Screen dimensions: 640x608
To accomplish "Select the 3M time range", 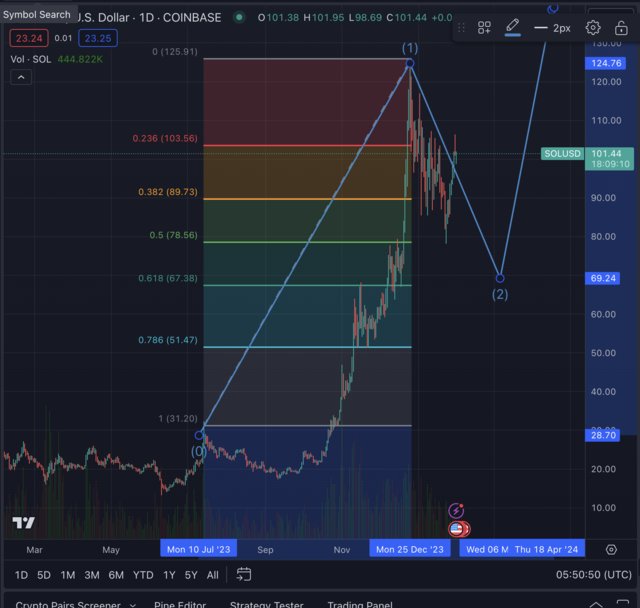I will click(x=92, y=575).
